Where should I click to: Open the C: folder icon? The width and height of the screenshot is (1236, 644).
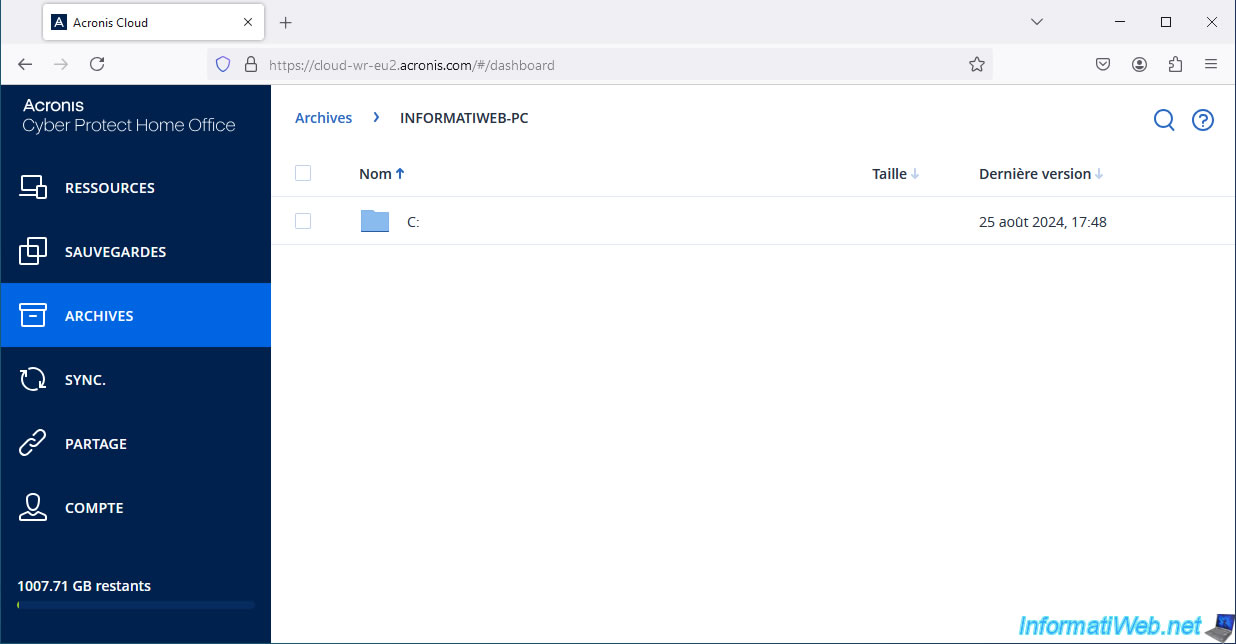[x=375, y=221]
